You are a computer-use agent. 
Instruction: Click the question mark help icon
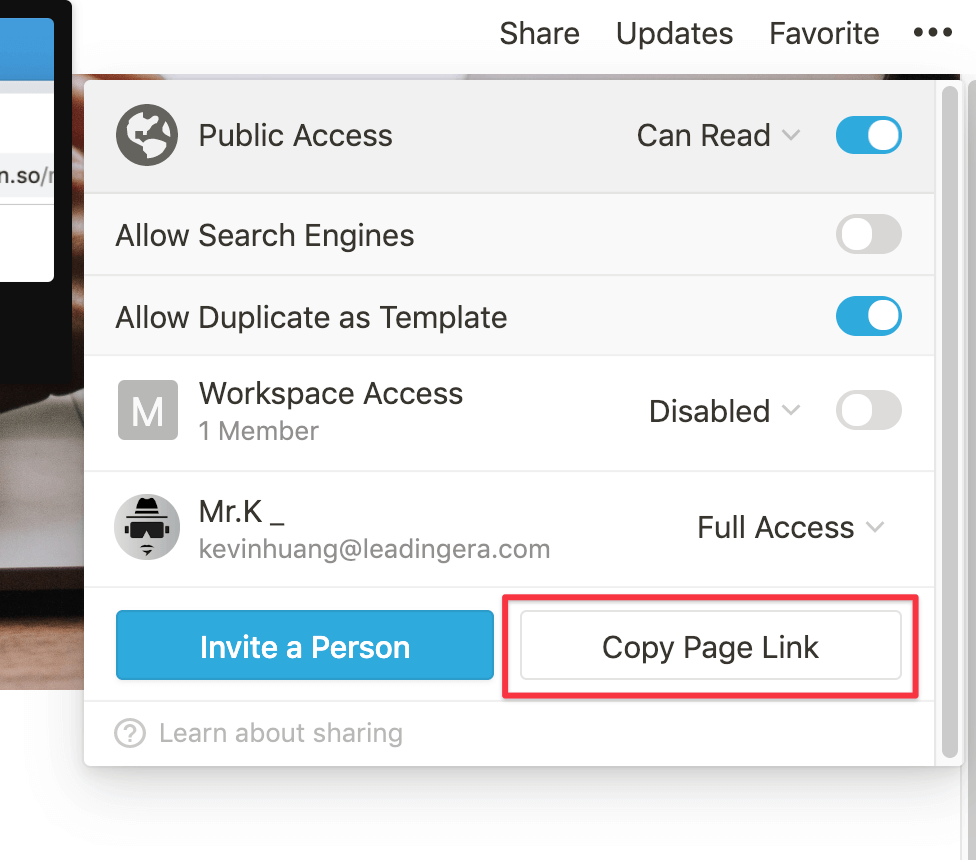pyautogui.click(x=130, y=733)
